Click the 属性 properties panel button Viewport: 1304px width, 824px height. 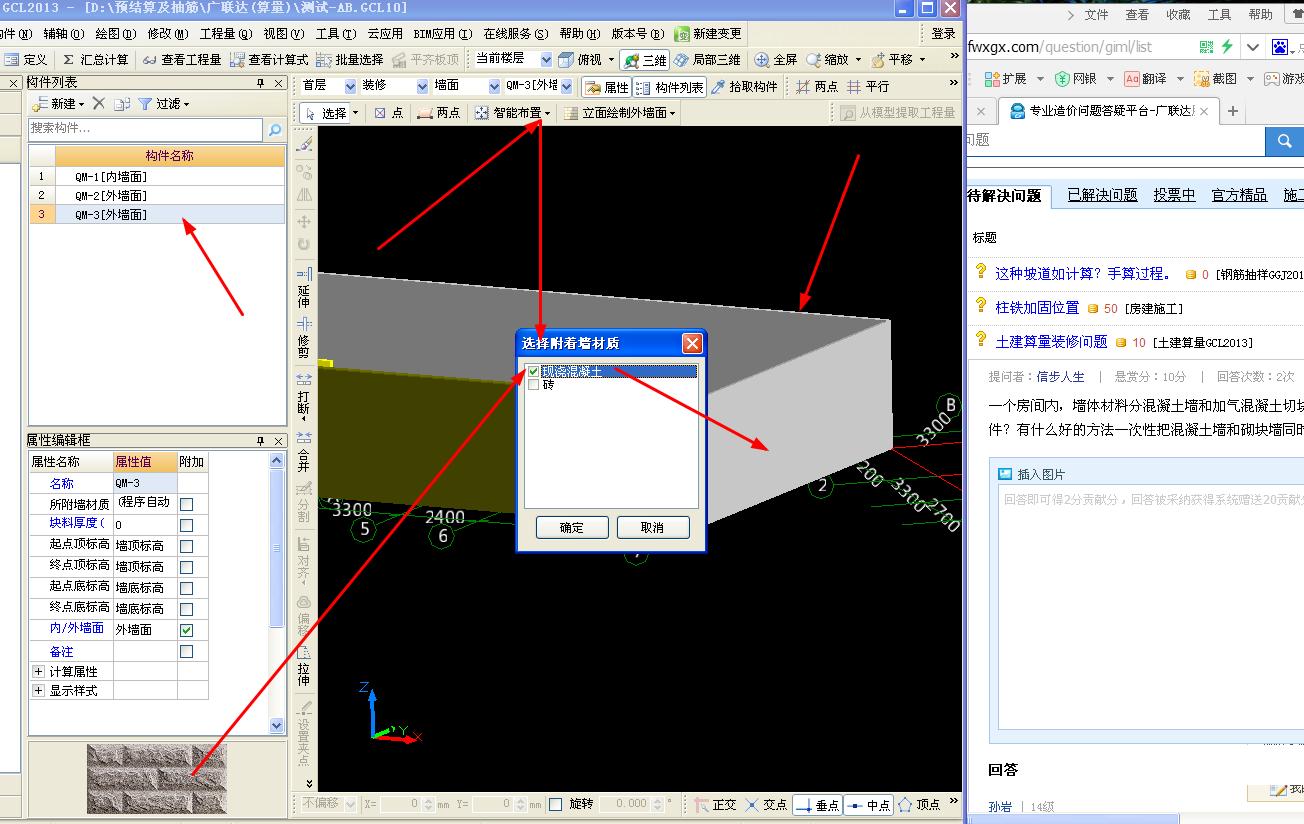pos(606,87)
